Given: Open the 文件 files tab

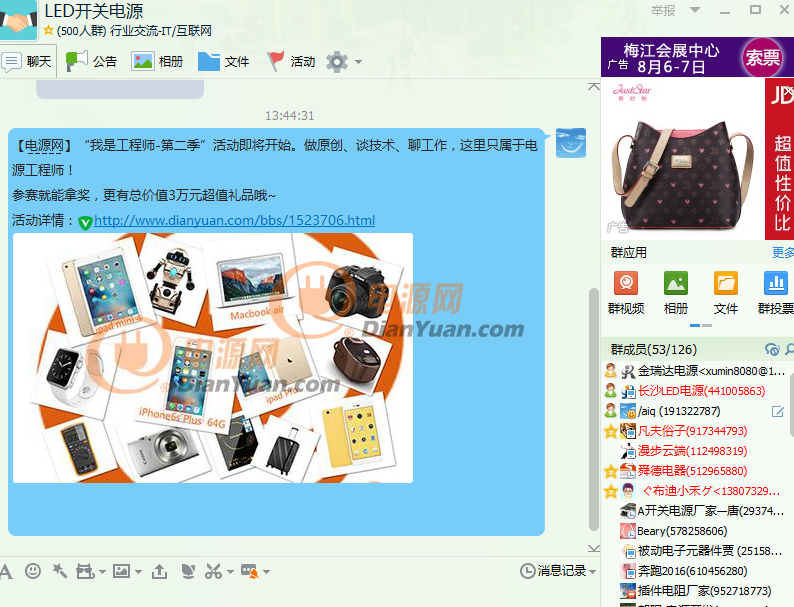Looking at the screenshot, I should [223, 61].
